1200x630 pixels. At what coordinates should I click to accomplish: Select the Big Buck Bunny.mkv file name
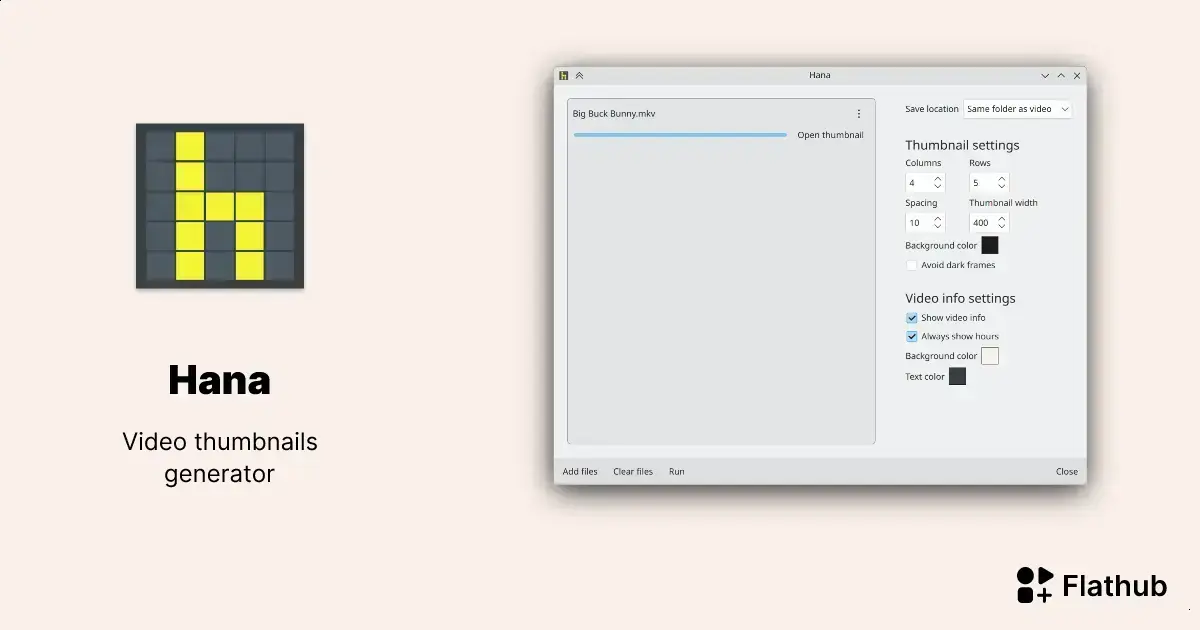(614, 114)
